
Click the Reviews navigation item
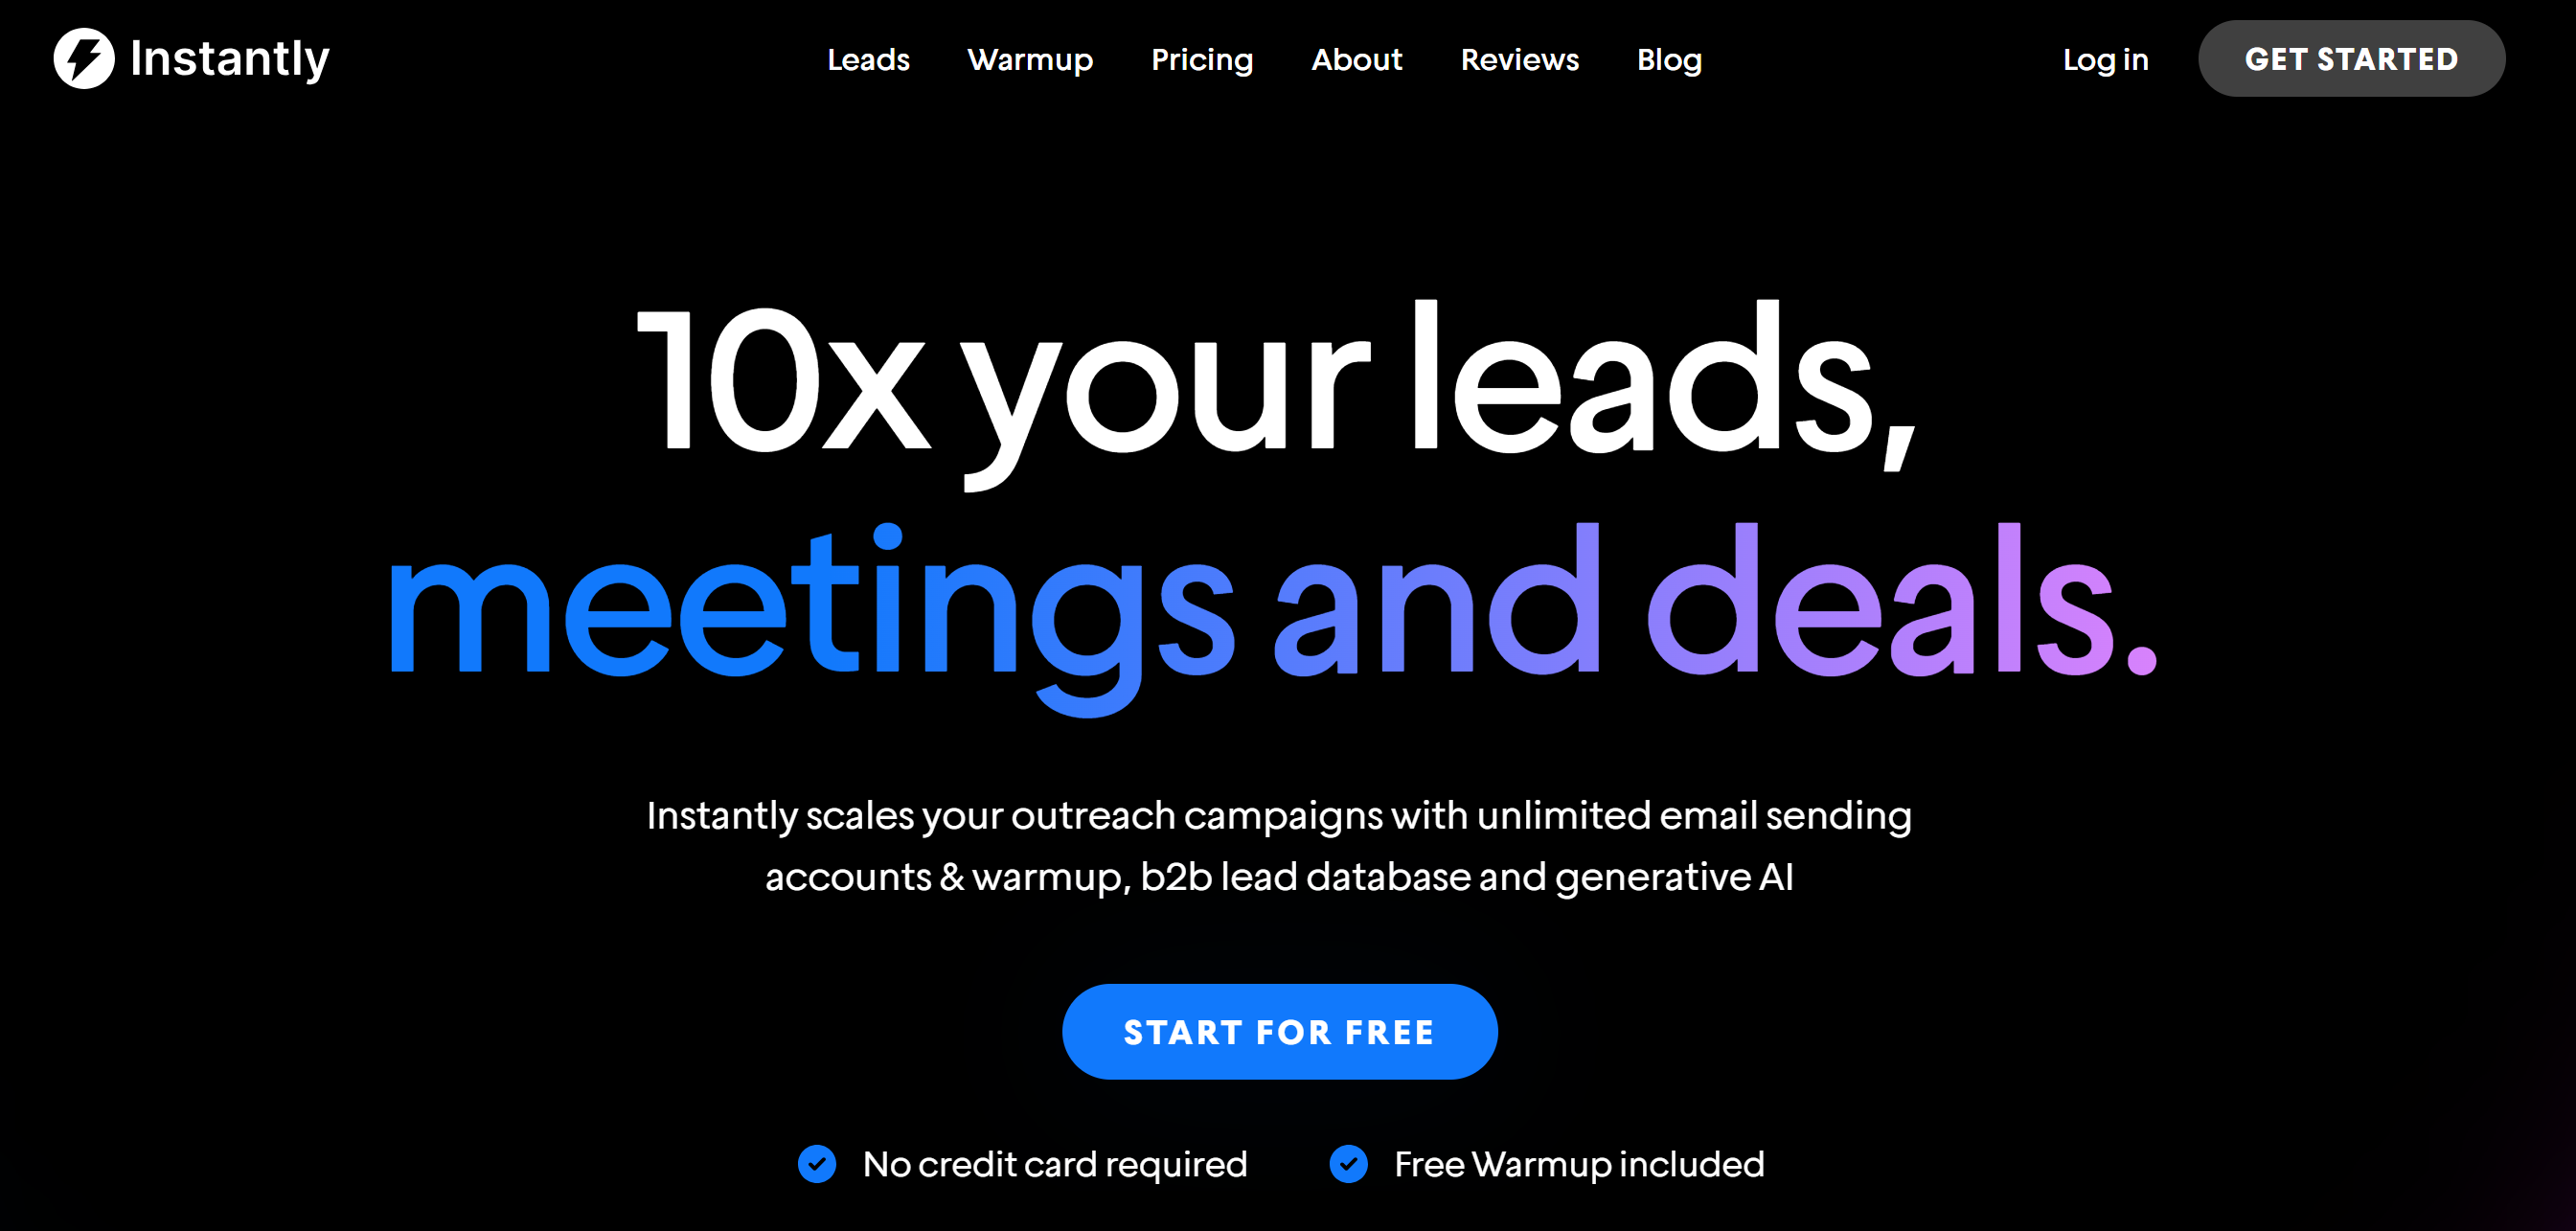(1518, 59)
